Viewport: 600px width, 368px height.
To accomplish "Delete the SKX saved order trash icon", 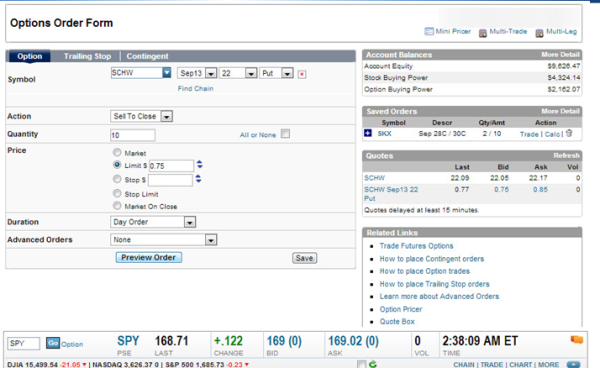I will click(x=569, y=133).
